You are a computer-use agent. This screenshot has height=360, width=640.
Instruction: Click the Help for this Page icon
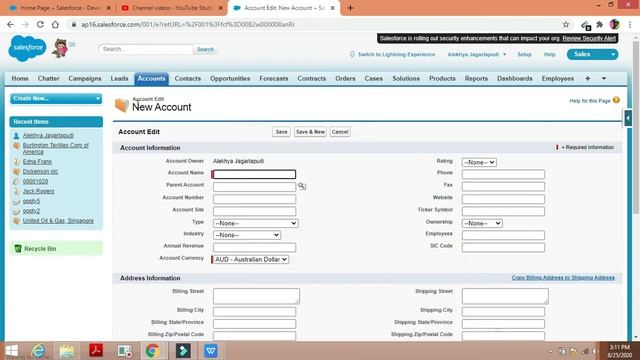(x=616, y=100)
